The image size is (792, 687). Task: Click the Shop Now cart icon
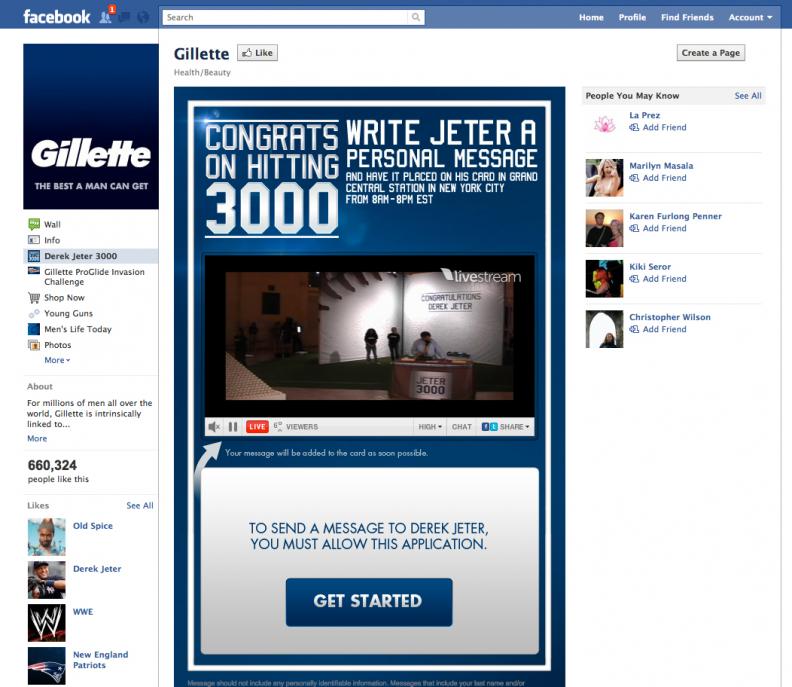(x=34, y=298)
